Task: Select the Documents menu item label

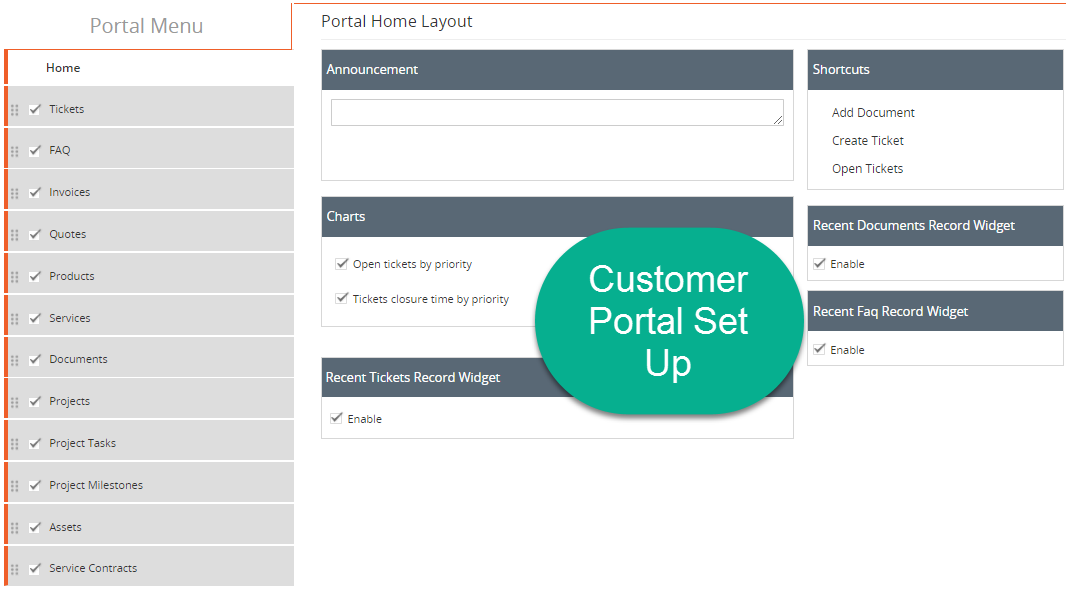Action: tap(78, 359)
